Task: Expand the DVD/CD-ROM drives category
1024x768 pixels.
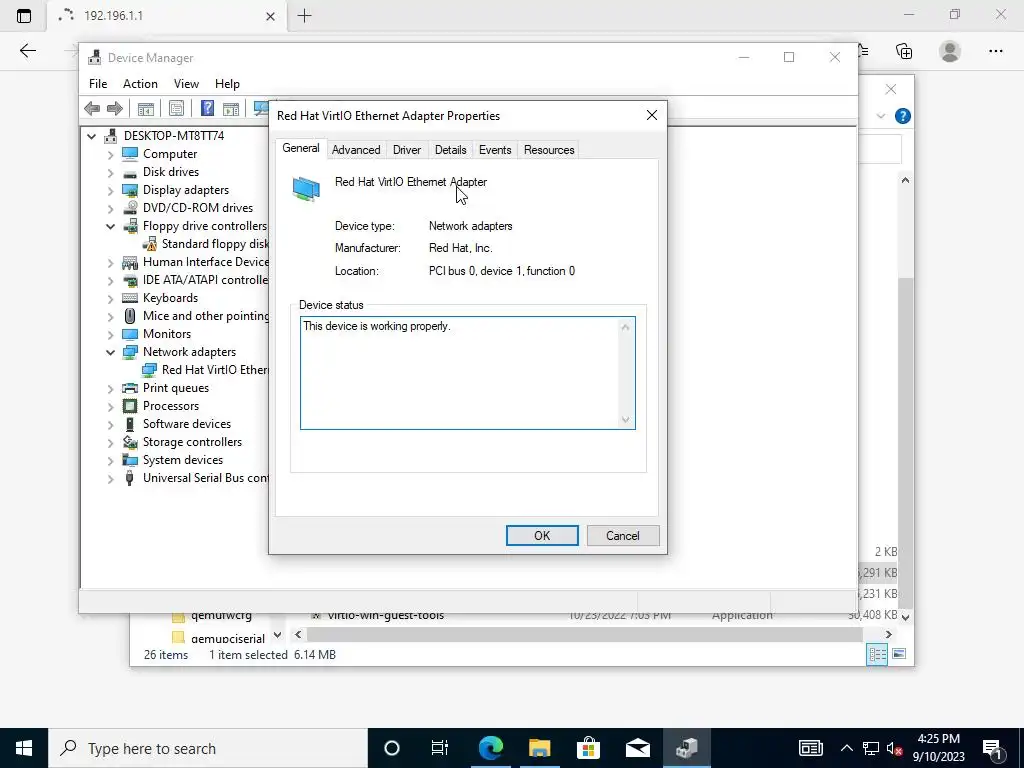Action: click(110, 208)
